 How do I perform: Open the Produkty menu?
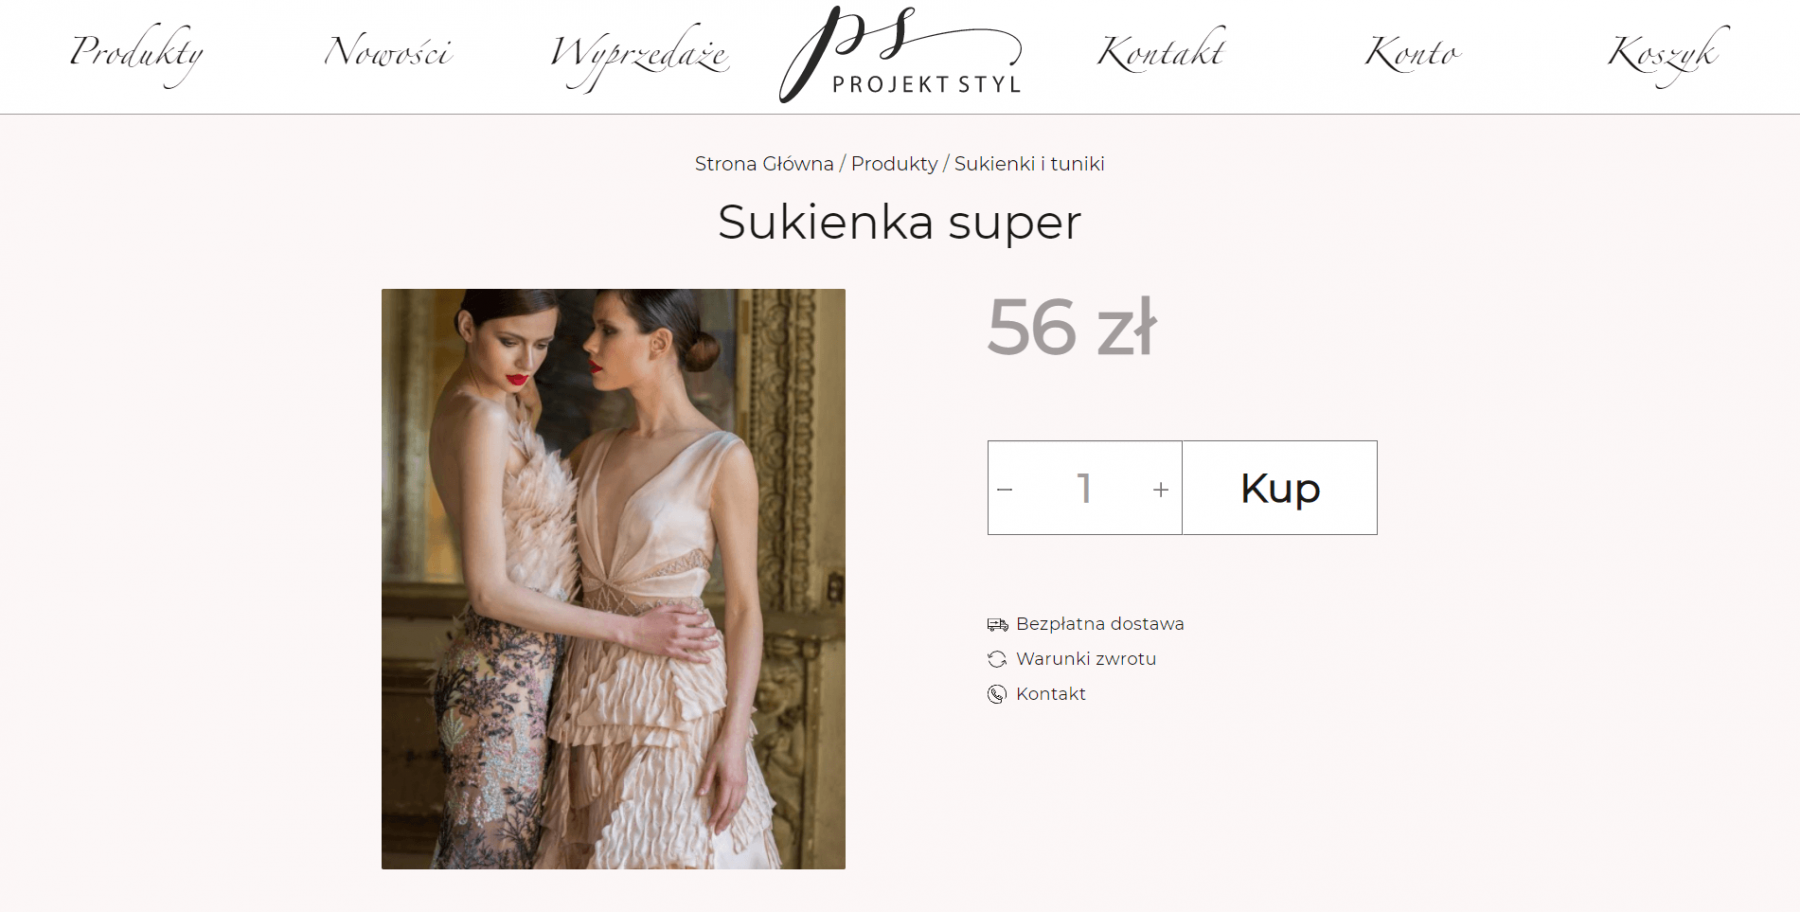coord(137,54)
